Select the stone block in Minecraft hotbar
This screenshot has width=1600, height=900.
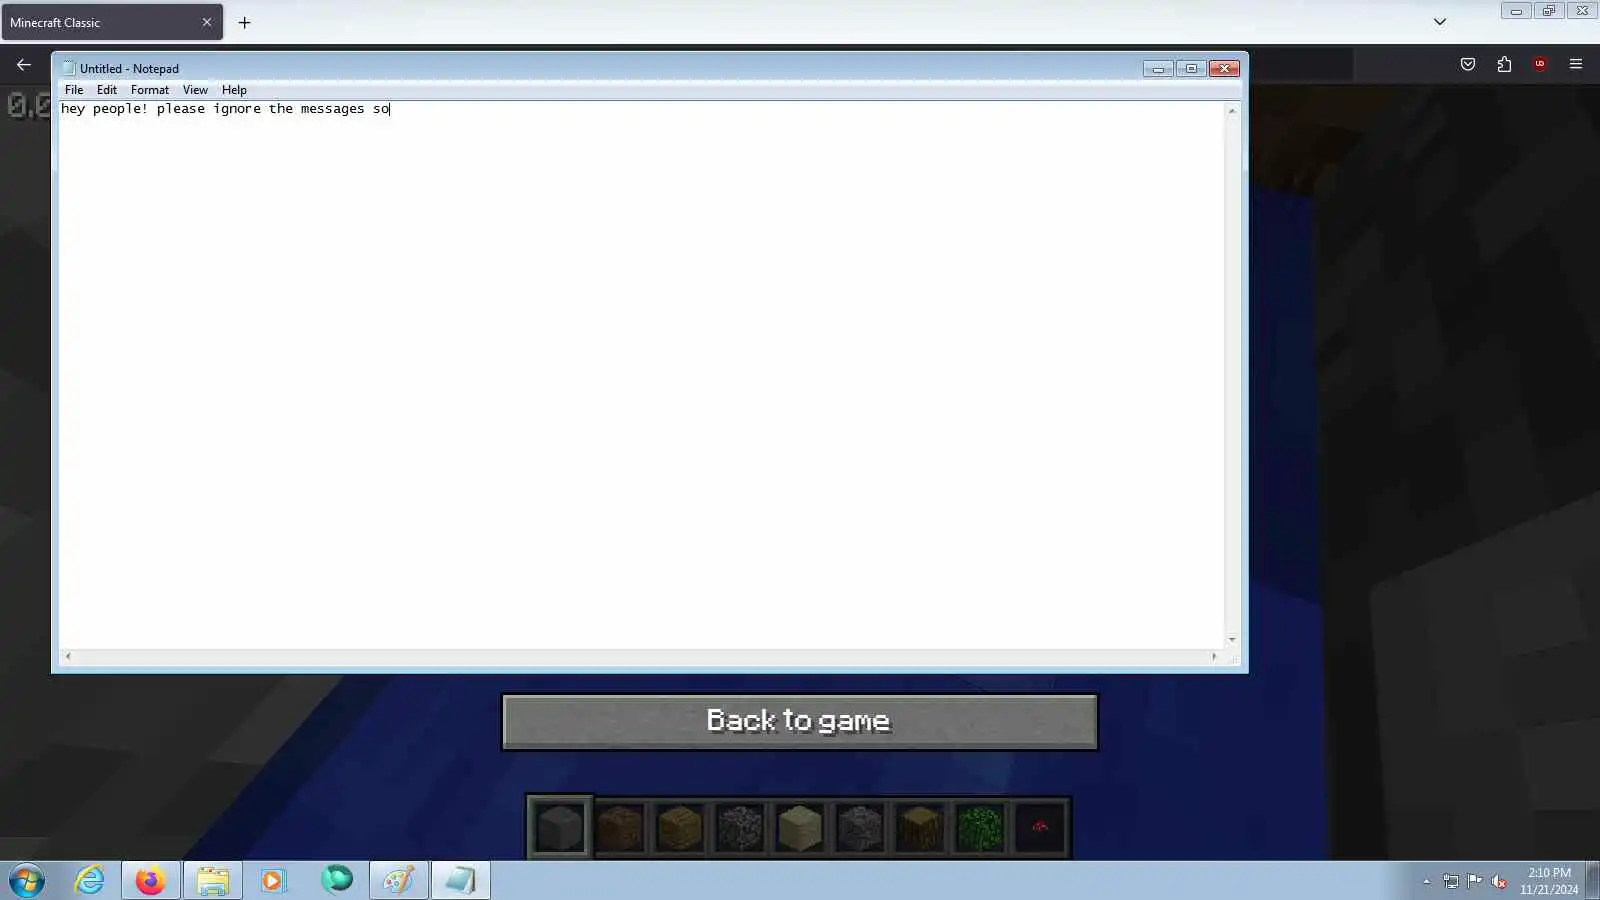coord(559,827)
